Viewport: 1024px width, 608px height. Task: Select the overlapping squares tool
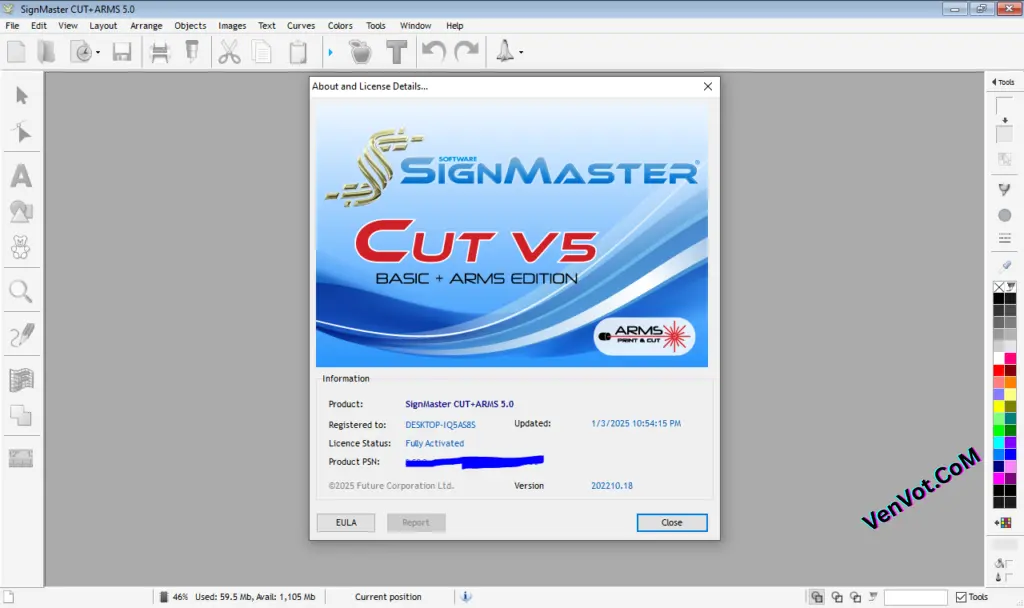tap(21, 415)
